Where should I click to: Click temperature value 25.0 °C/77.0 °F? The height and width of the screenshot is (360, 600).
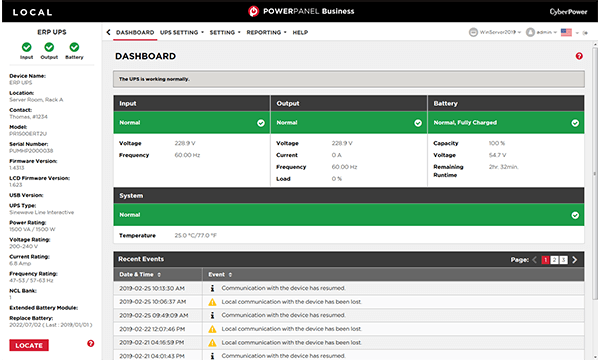[196, 236]
